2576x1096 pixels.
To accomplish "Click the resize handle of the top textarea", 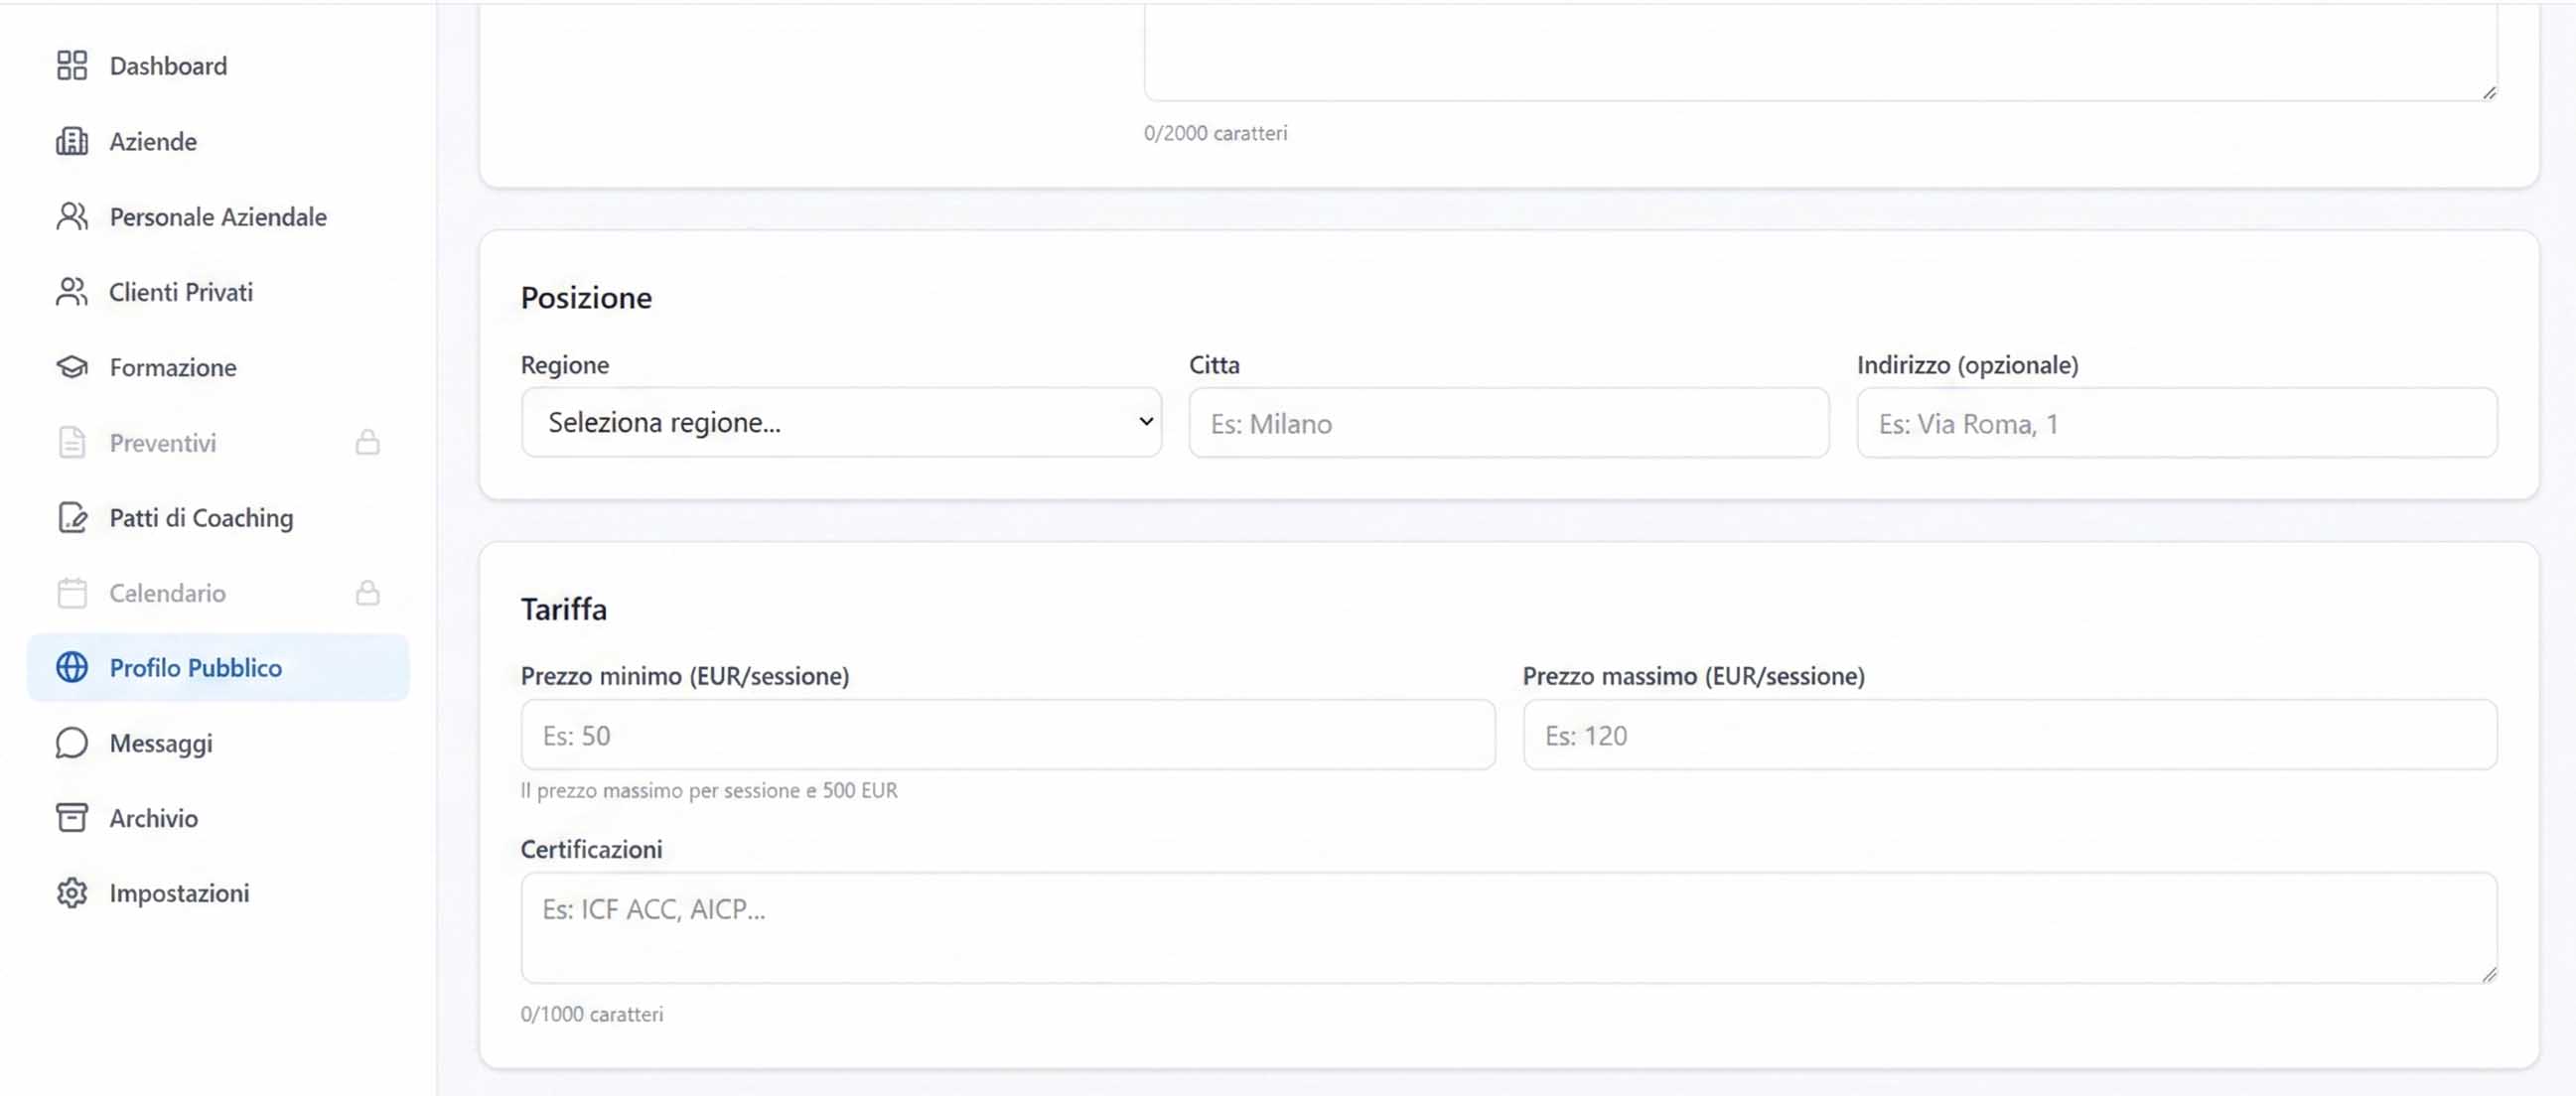I will (x=2489, y=93).
